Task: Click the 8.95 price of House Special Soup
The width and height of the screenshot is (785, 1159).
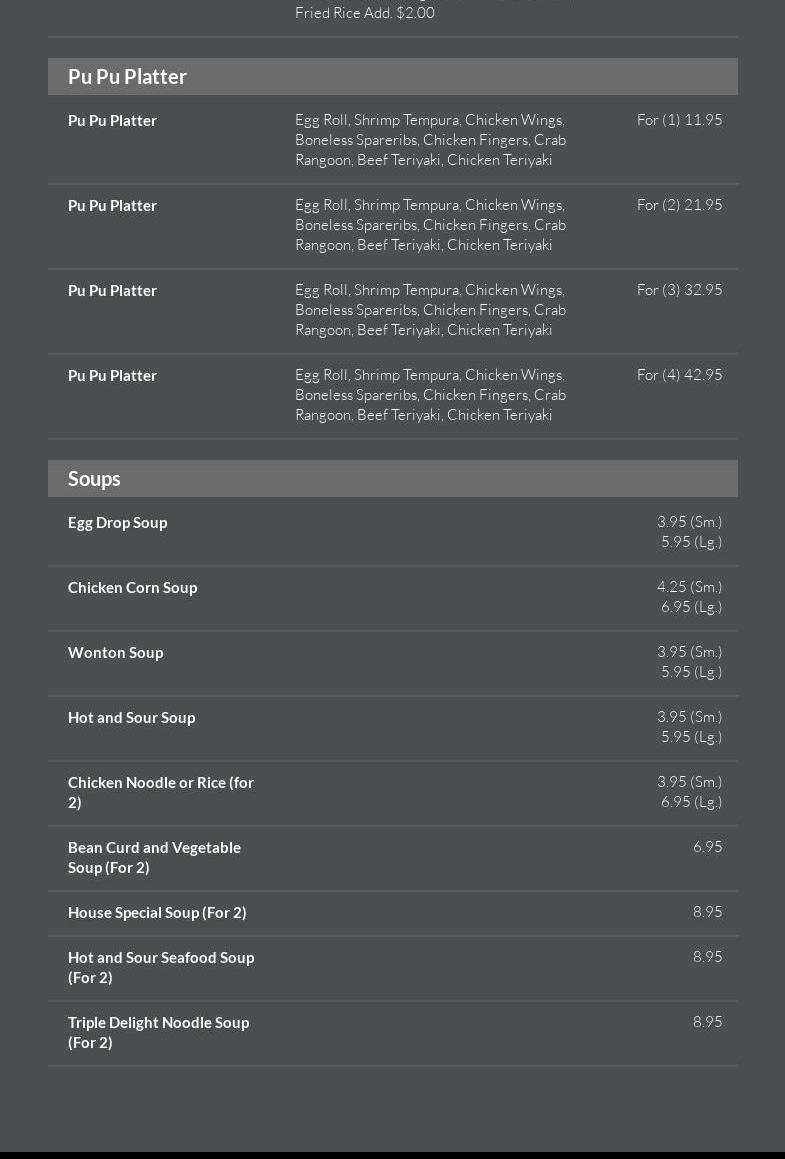Action: 707,912
